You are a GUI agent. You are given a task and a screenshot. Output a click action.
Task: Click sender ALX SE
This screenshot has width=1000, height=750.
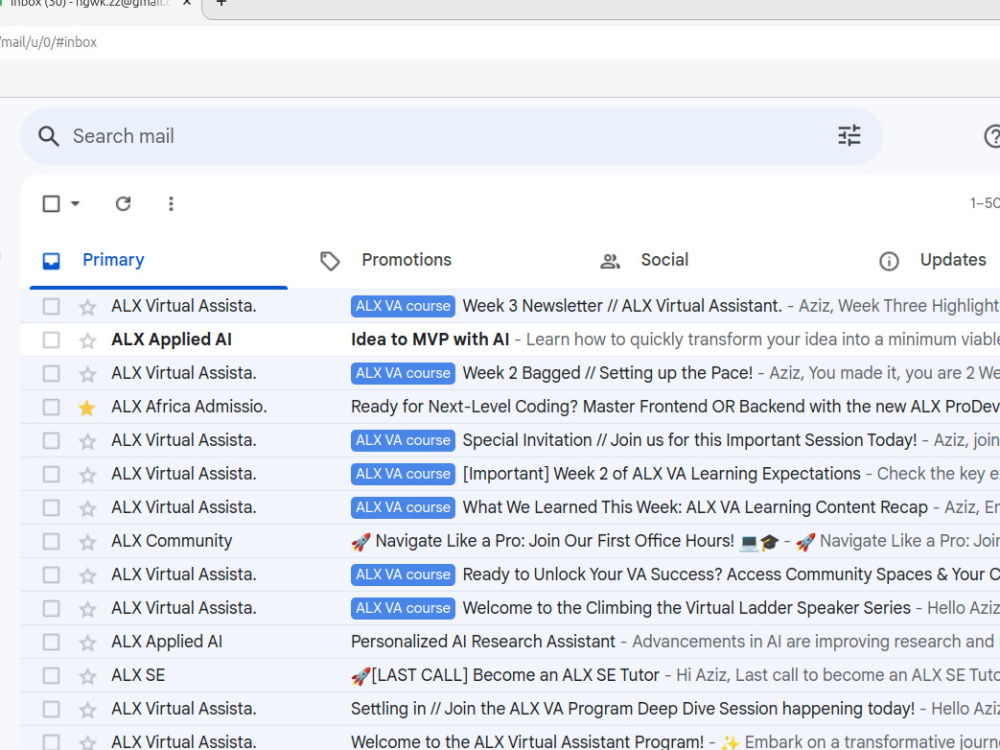138,675
